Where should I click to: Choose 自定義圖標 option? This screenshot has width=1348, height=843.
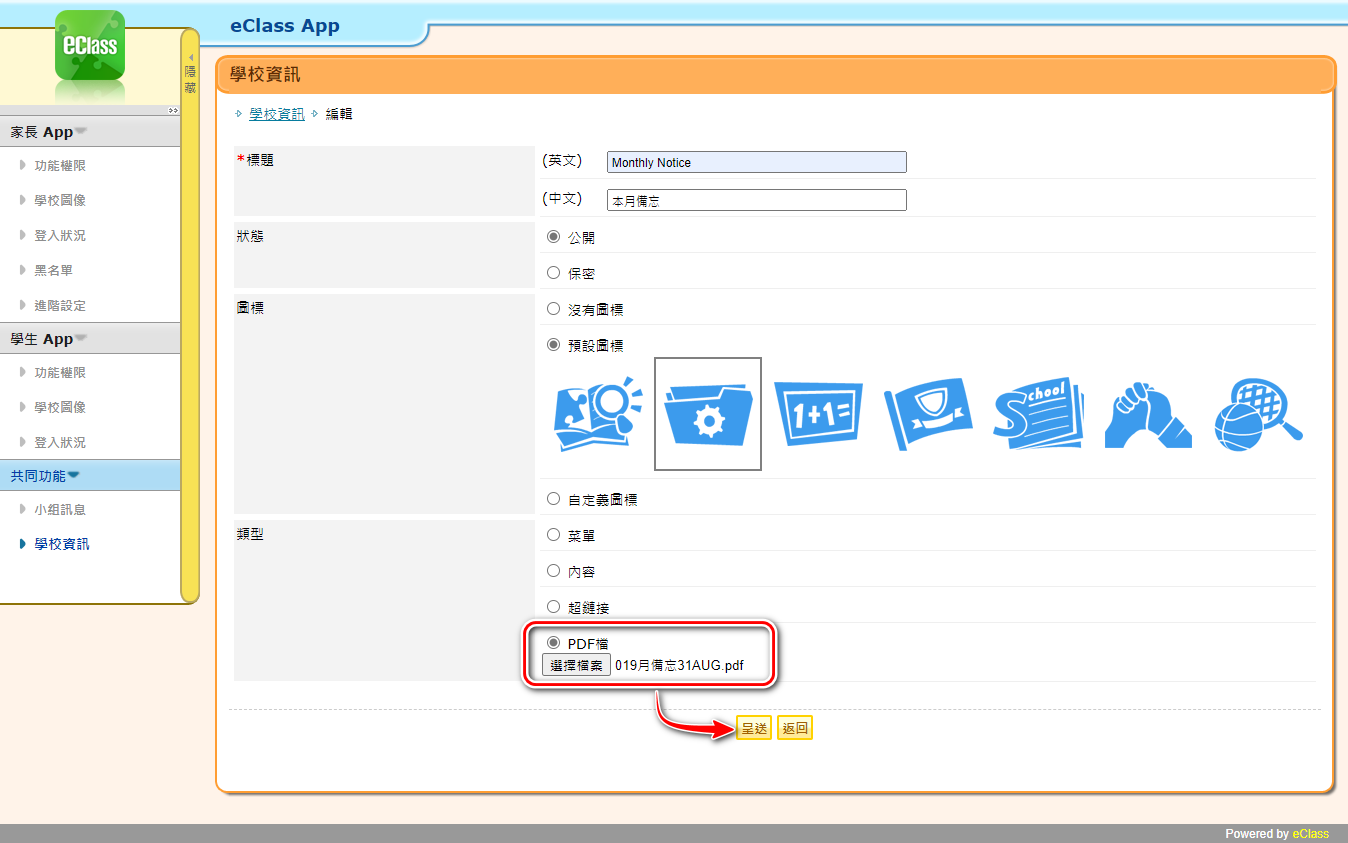[553, 498]
